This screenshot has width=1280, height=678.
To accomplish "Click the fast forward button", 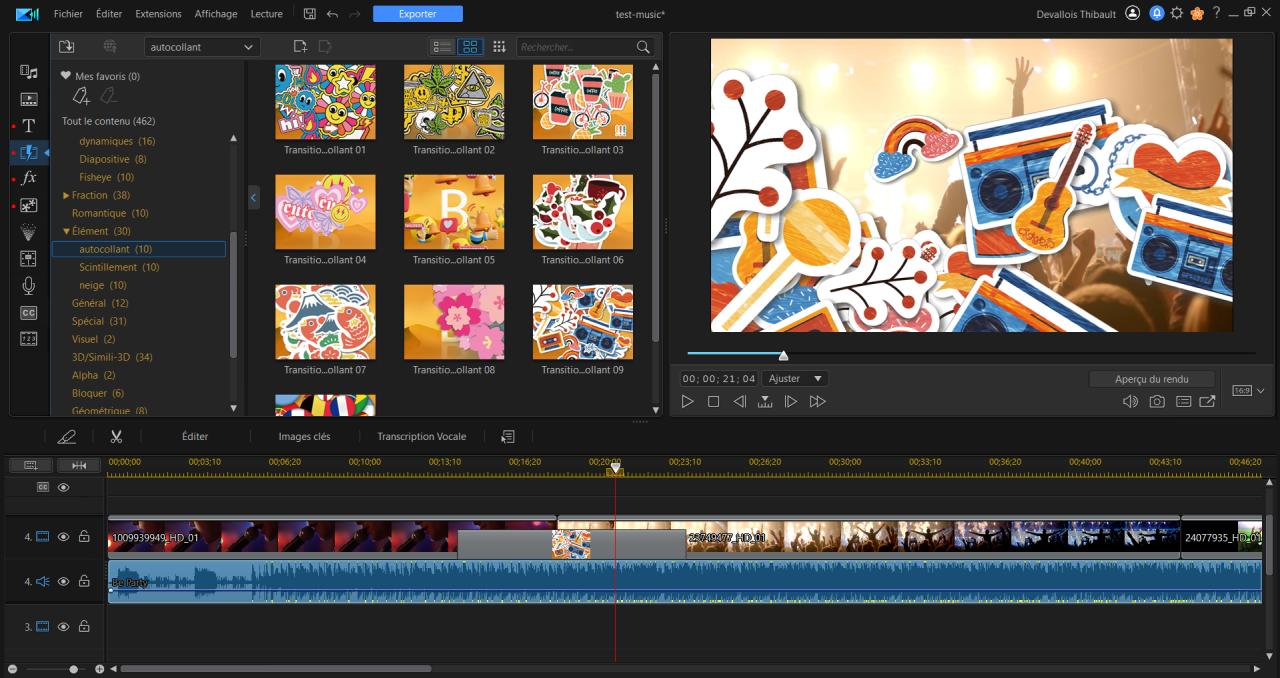I will pyautogui.click(x=817, y=401).
